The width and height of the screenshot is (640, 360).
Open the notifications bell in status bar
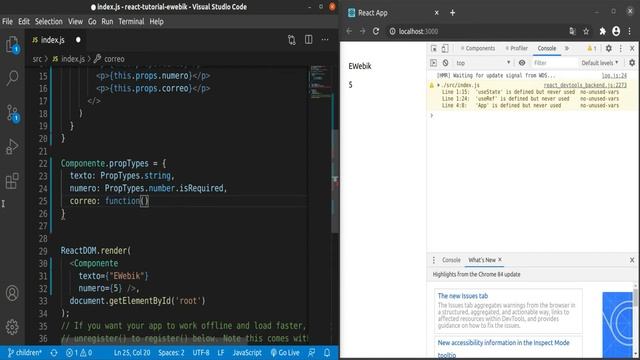coord(327,353)
